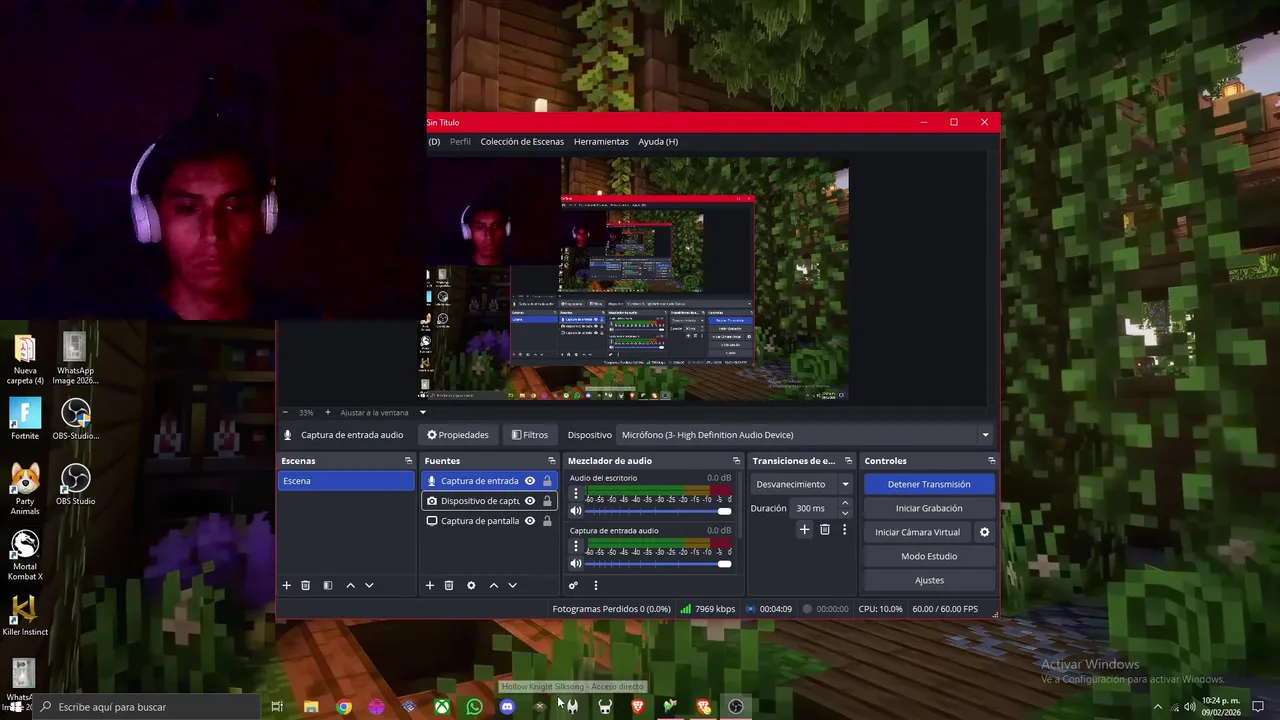Open Propiedades of the selected source
The image size is (1280, 720).
click(458, 435)
